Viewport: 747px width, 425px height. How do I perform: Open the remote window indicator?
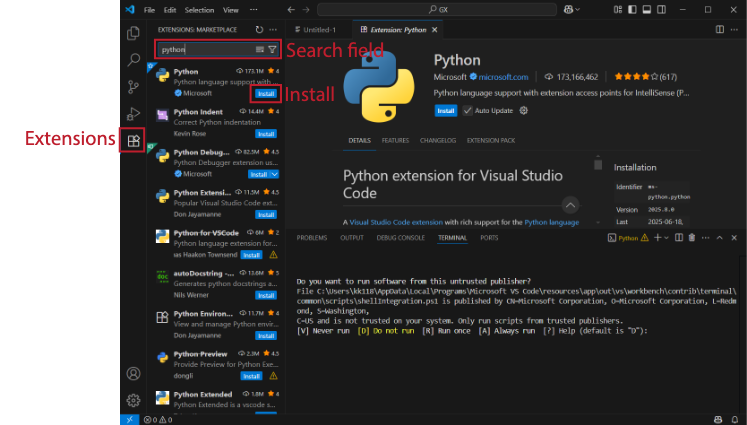click(129, 420)
